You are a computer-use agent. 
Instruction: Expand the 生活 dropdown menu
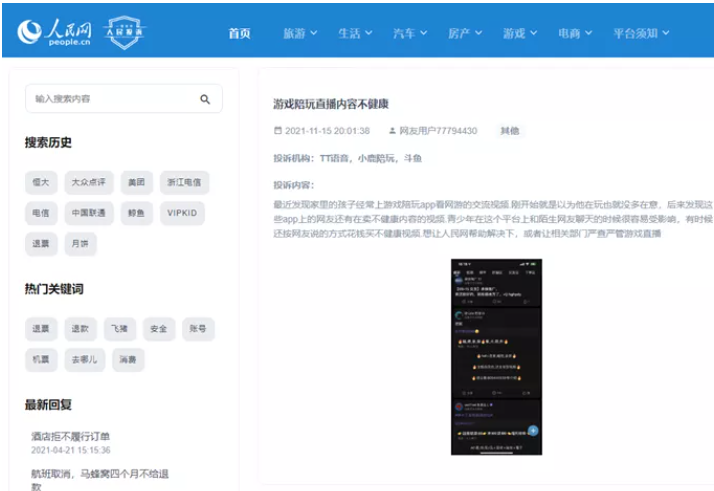355,33
